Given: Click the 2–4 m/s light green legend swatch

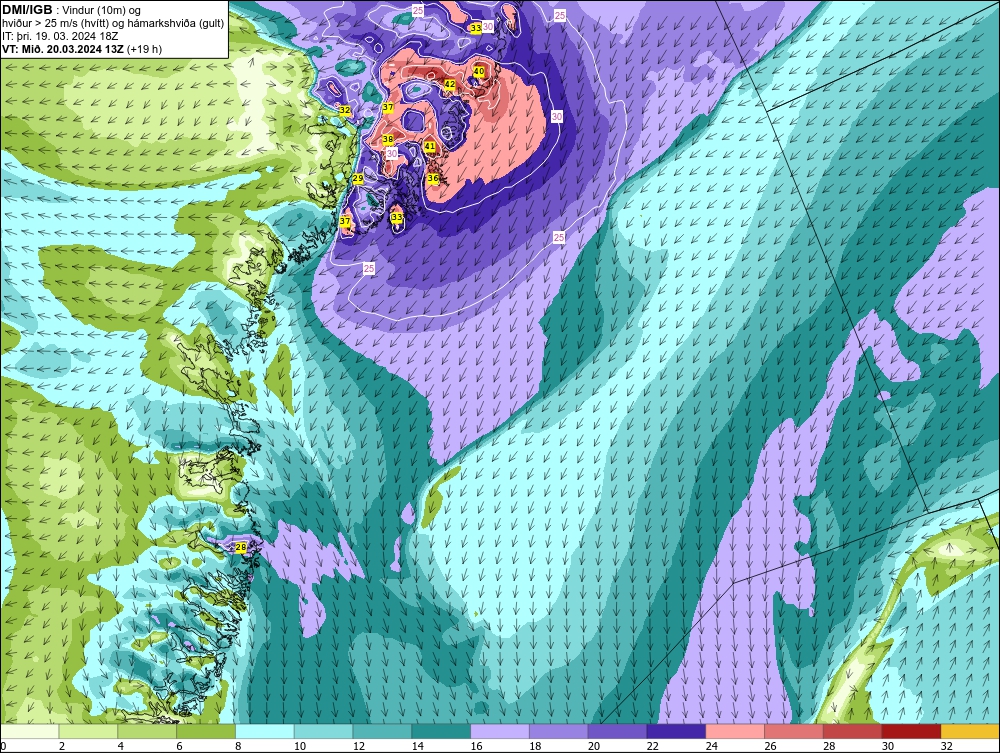Looking at the screenshot, I should [x=88, y=731].
